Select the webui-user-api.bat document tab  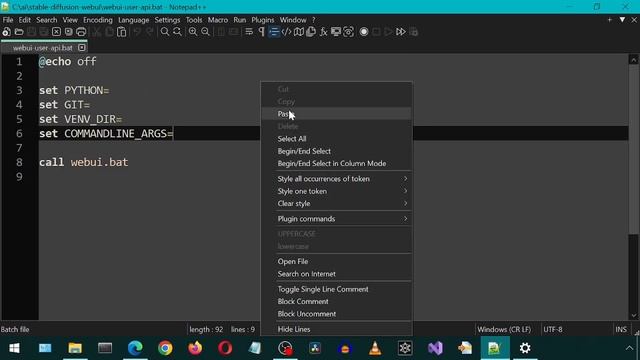click(42, 48)
